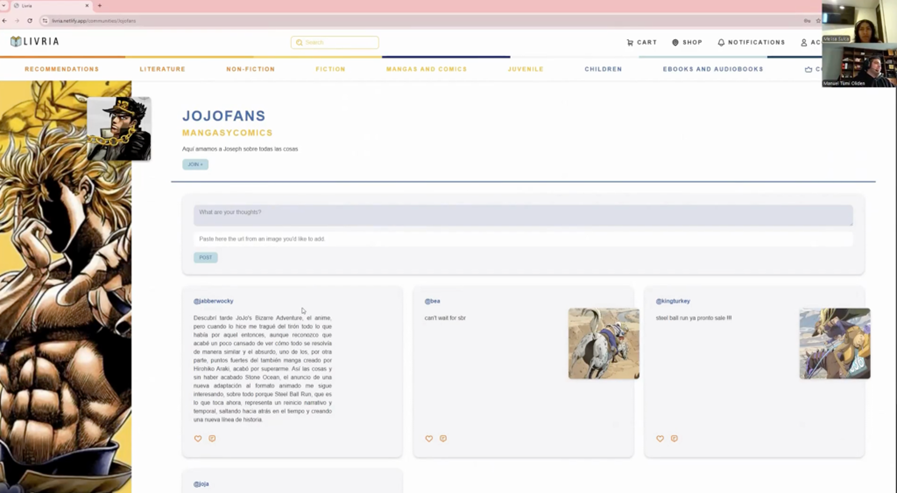Image resolution: width=897 pixels, height=493 pixels.
Task: Submit with the POST button
Action: [x=205, y=257]
